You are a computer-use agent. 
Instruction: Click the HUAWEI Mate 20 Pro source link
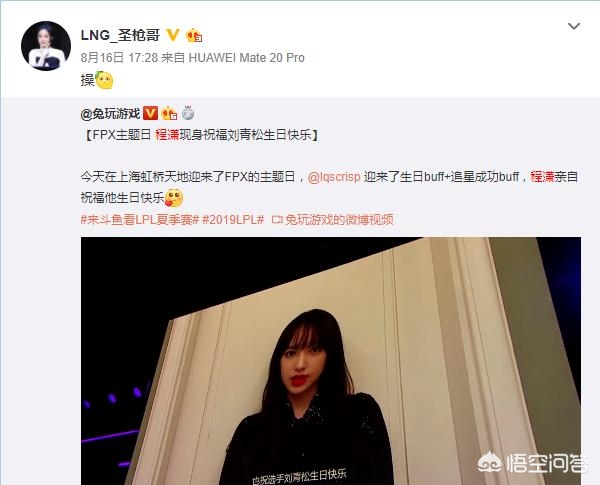tap(246, 58)
